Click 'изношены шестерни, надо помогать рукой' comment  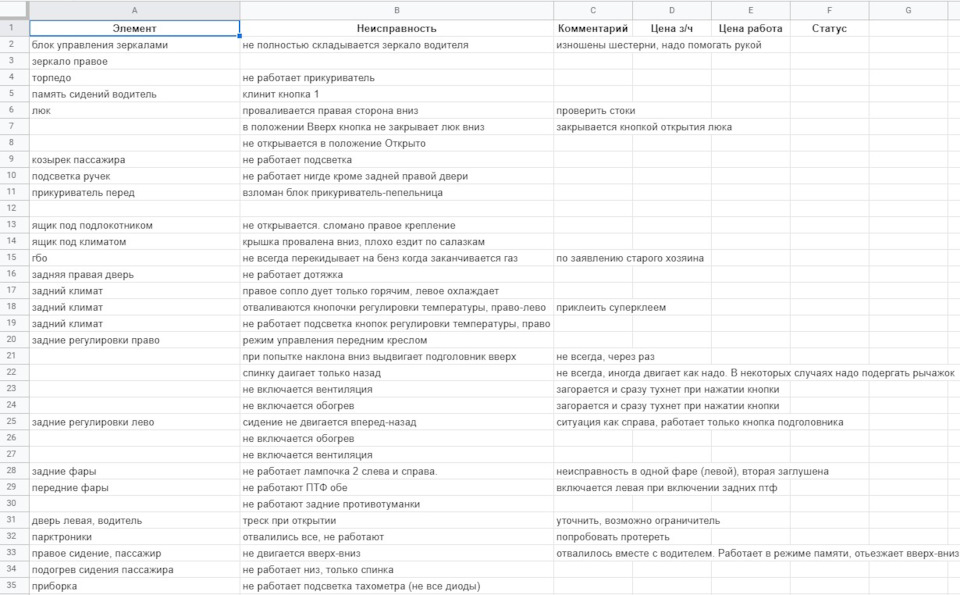coord(659,45)
